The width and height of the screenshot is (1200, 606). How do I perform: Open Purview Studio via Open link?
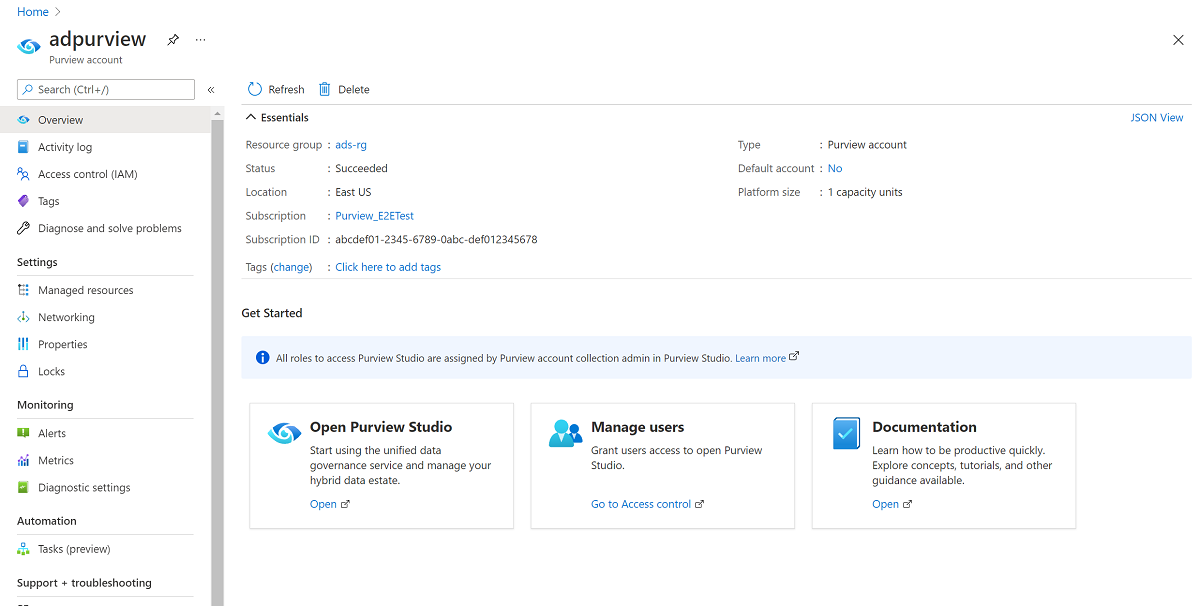[x=323, y=504]
